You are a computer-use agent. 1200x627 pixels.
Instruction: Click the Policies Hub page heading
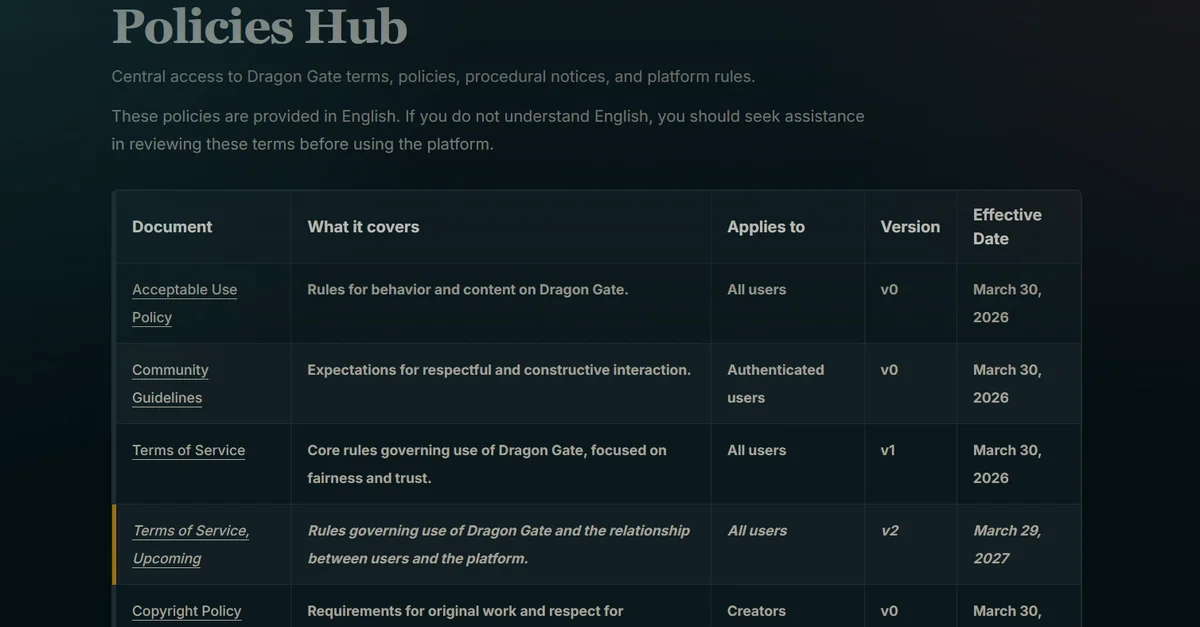pyautogui.click(x=259, y=25)
